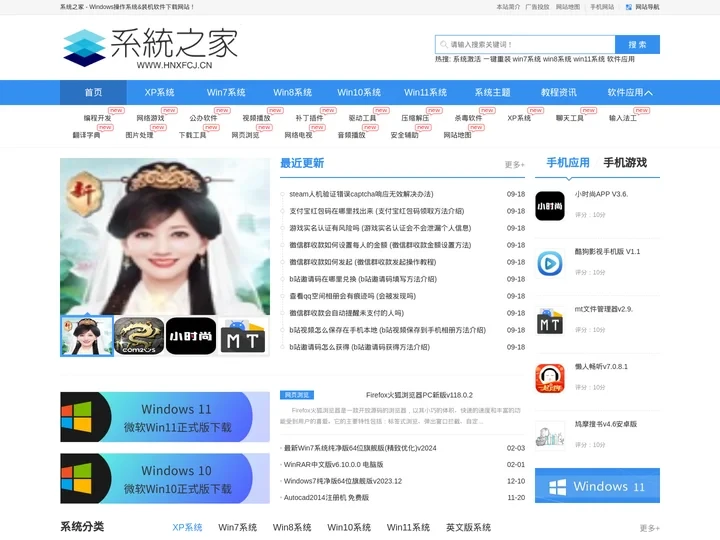Open the Win7系统 nav item

point(226,92)
